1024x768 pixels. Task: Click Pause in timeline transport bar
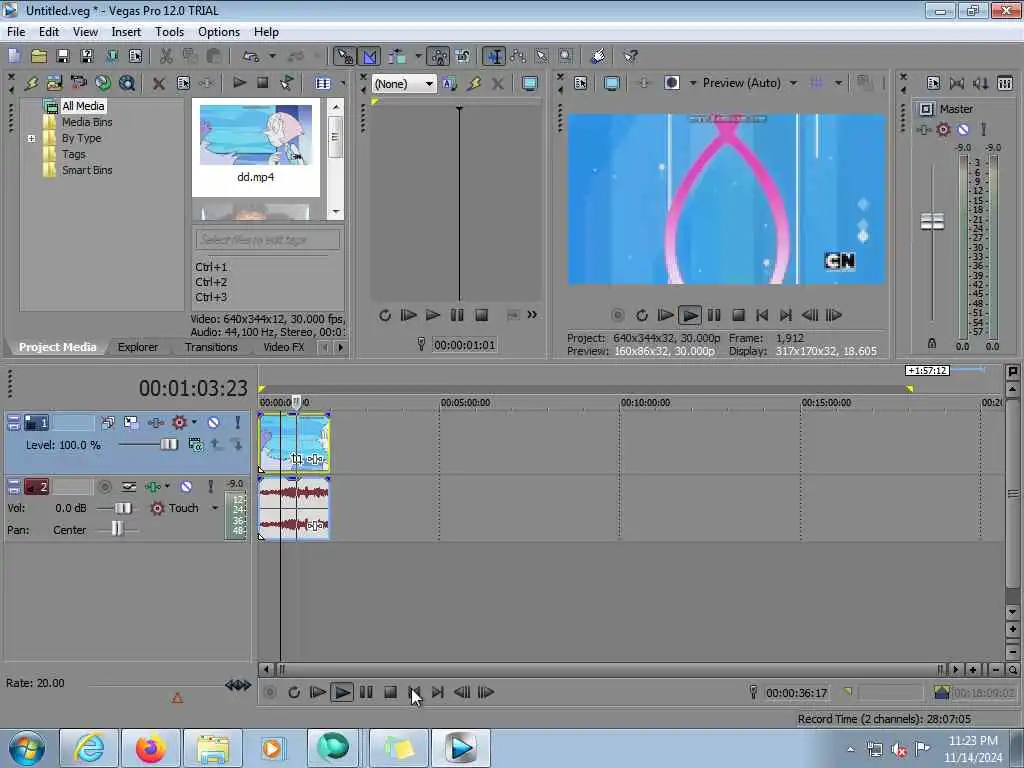(366, 692)
